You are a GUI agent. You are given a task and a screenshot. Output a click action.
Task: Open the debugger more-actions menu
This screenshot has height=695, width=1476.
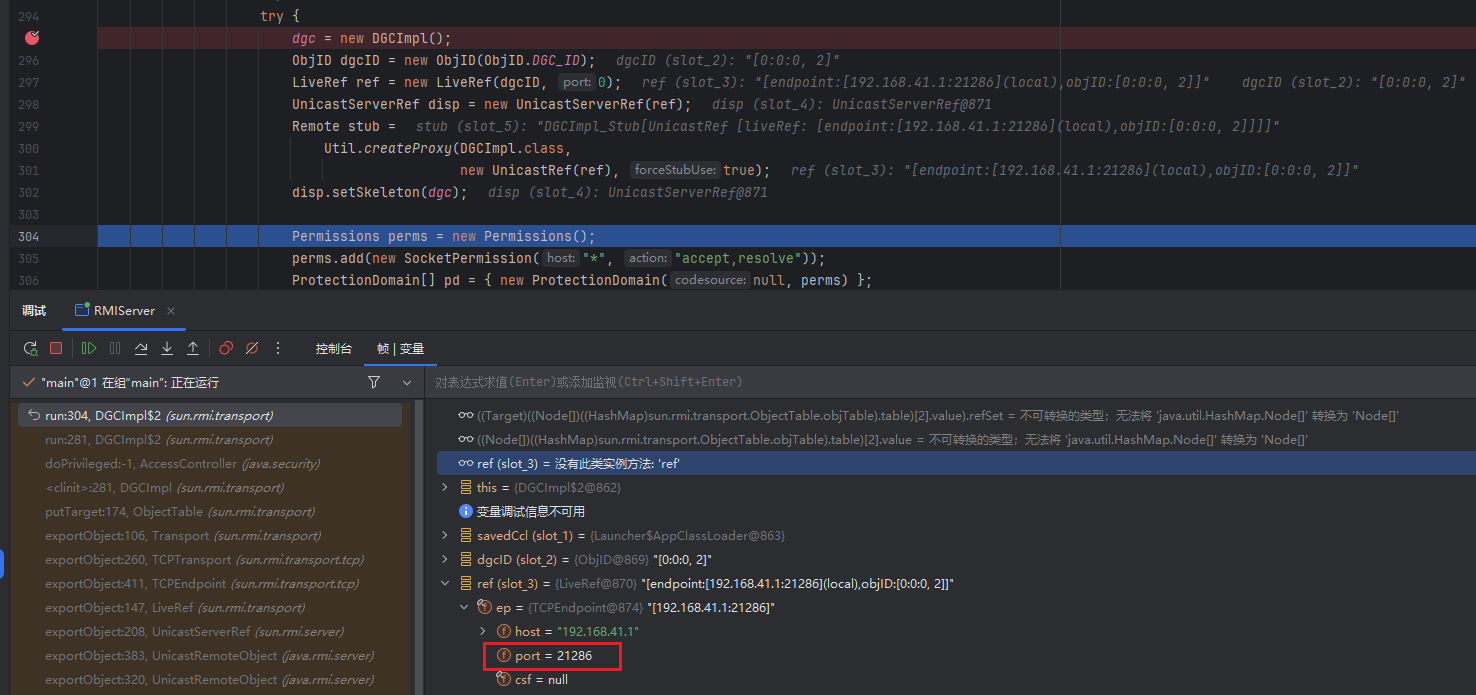point(278,348)
